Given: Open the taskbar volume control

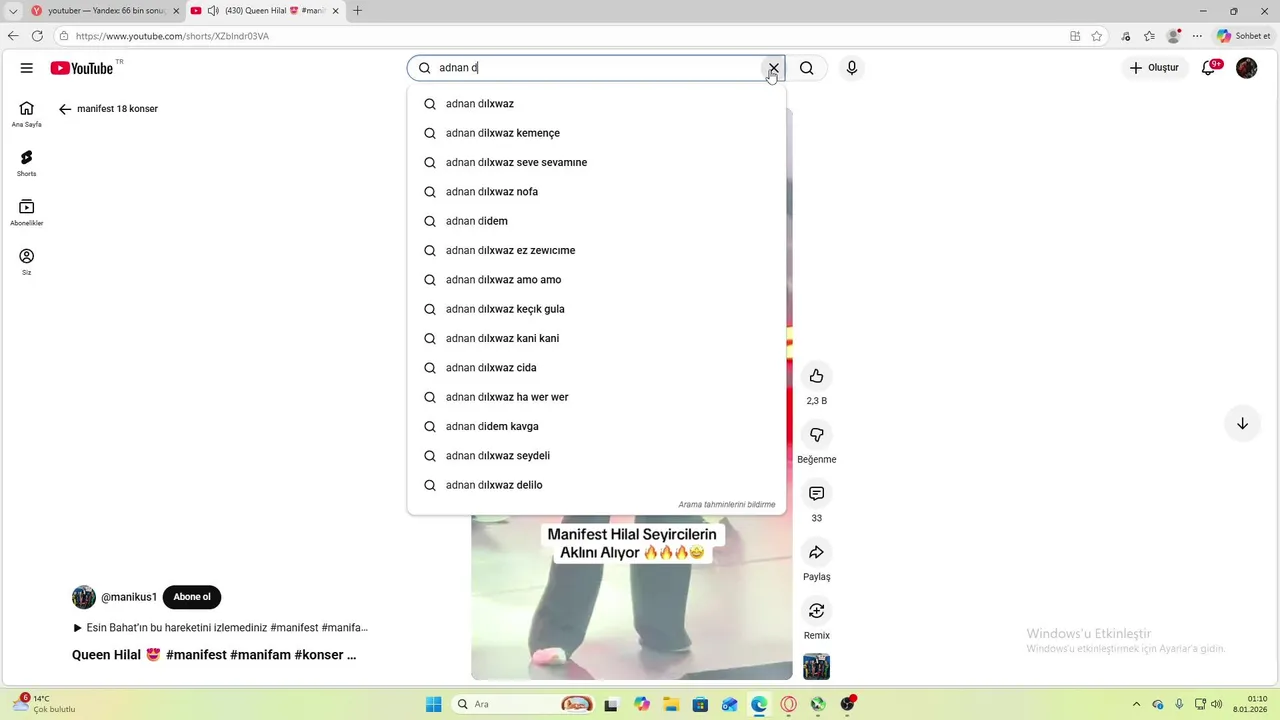Looking at the screenshot, I should (1217, 704).
